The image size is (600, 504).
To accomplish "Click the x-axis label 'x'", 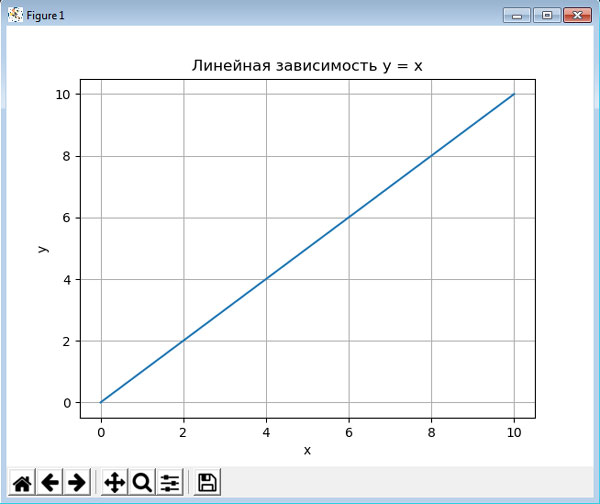I will (x=307, y=450).
